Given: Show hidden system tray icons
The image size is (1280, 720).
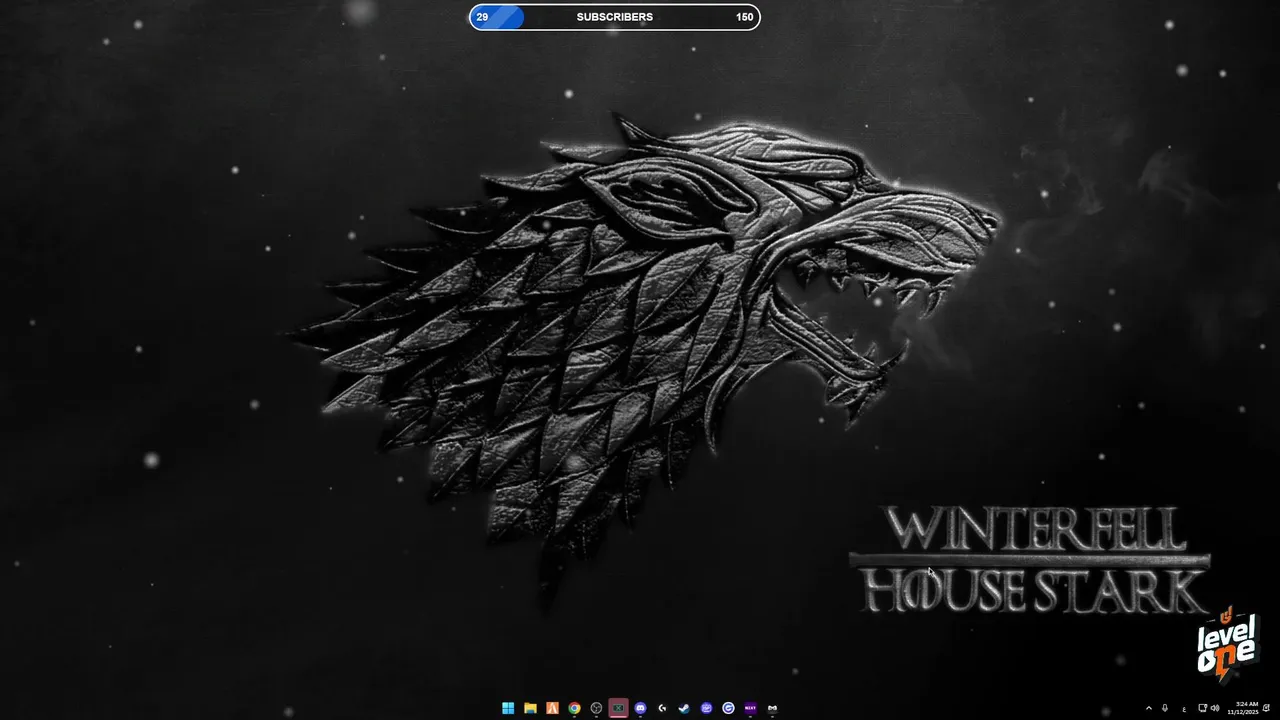Looking at the screenshot, I should pos(1148,708).
